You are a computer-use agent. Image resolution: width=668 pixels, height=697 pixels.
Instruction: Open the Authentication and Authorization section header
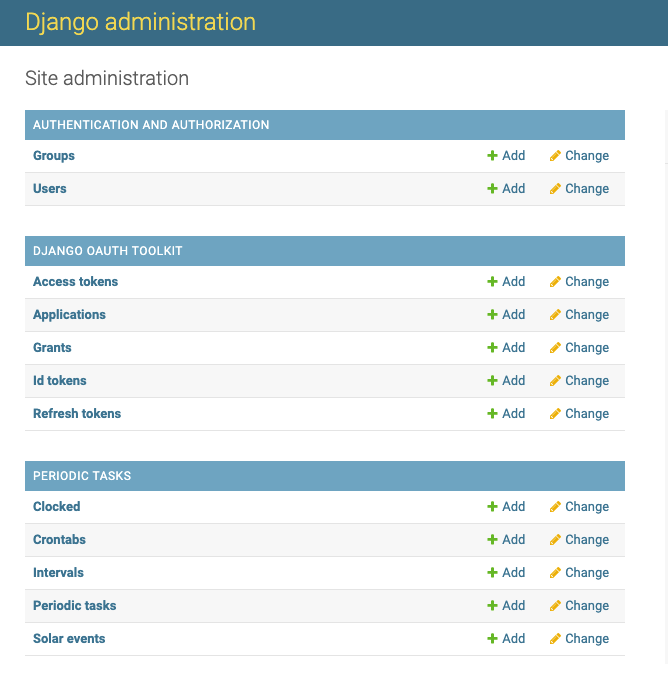coord(151,125)
